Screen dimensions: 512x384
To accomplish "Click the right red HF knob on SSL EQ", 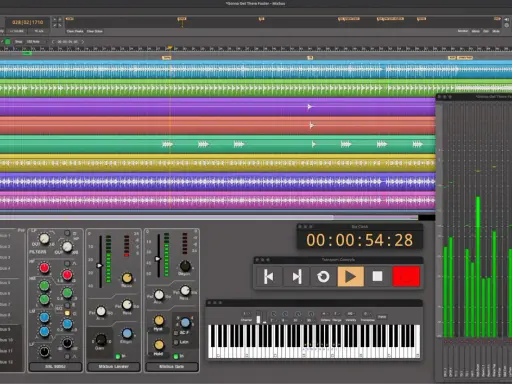I will [67, 275].
